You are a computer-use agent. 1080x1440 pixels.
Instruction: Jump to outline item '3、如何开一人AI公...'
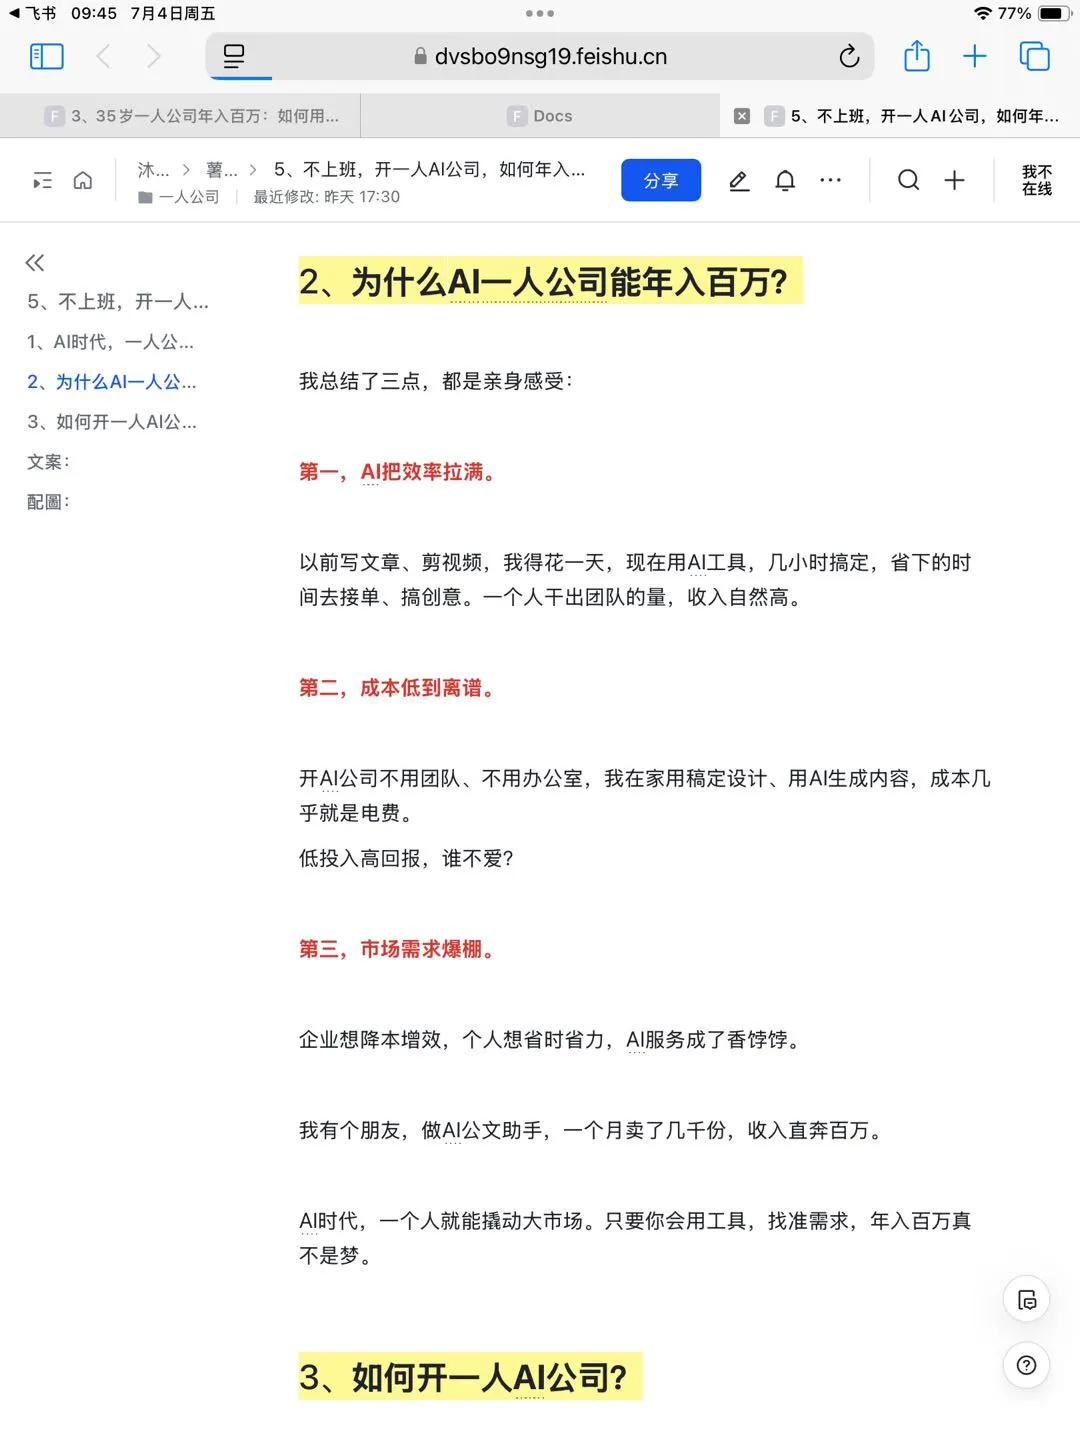[111, 422]
